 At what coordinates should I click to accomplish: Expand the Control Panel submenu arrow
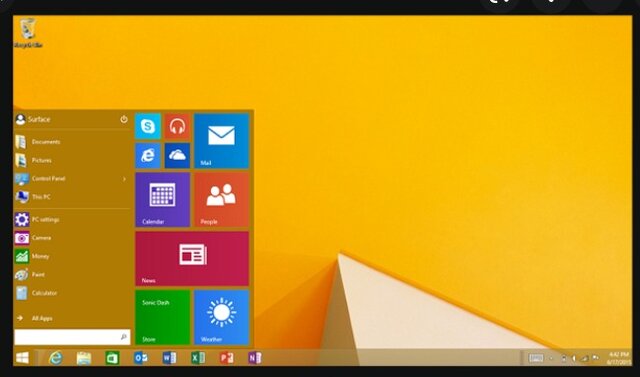(x=124, y=179)
